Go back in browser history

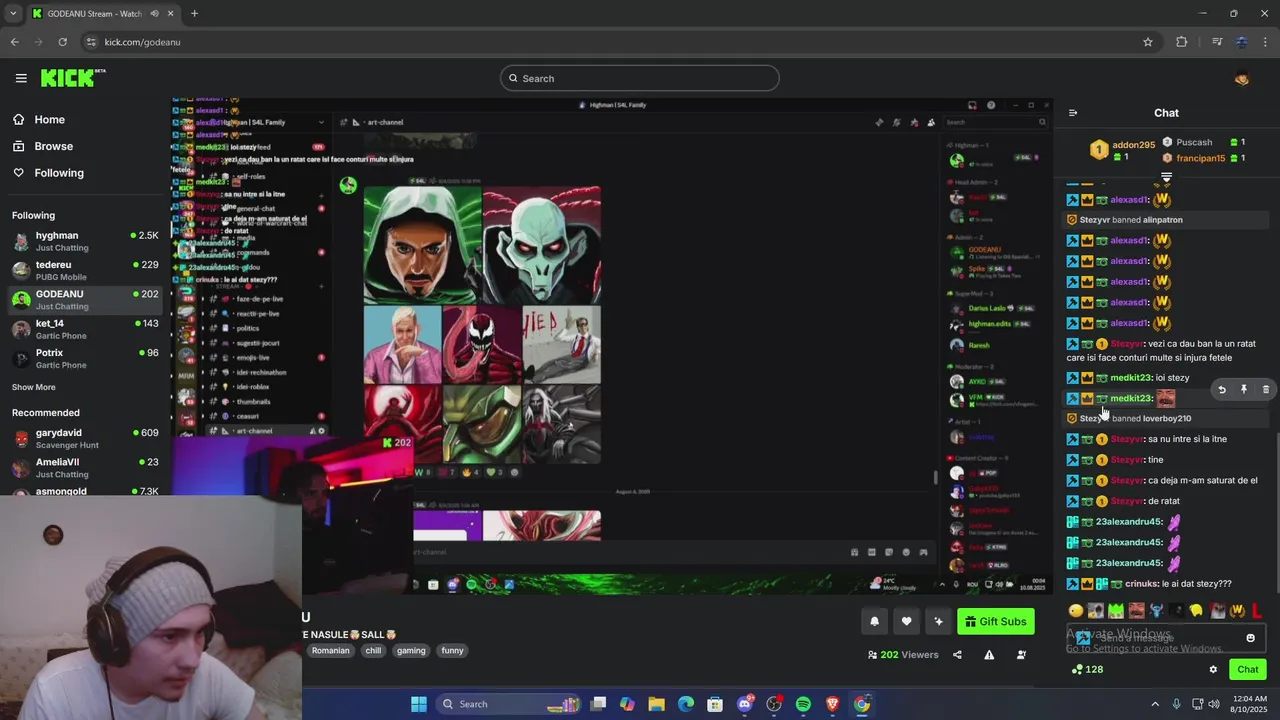14,42
